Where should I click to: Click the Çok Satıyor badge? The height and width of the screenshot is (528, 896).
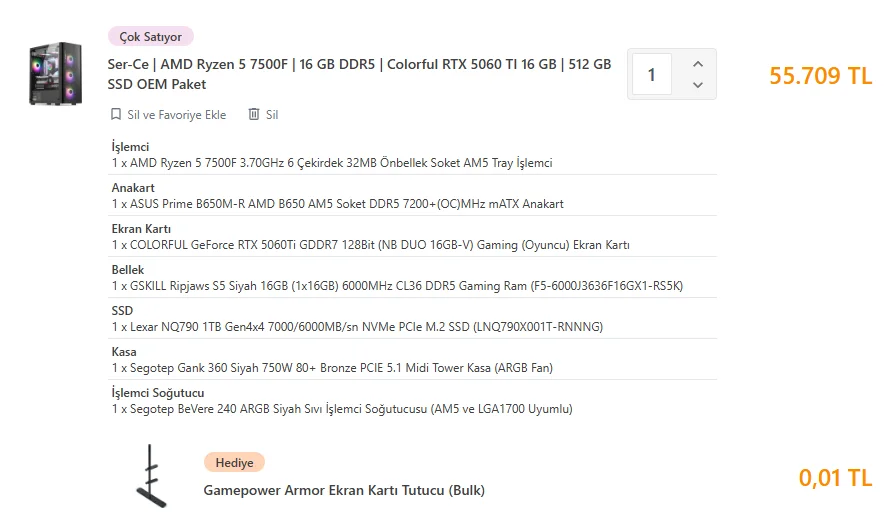[x=151, y=37]
